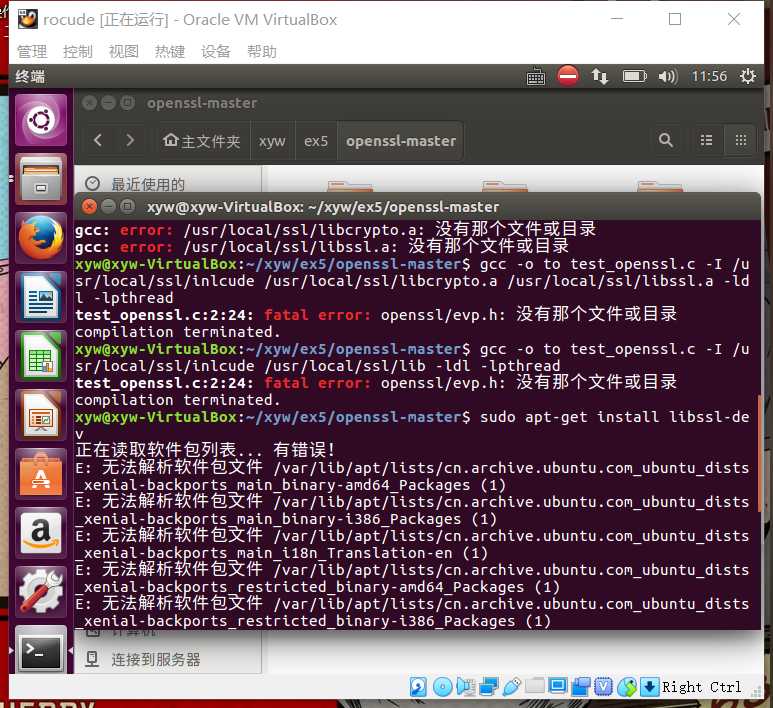Click the red no-entry indicator in top panel
The height and width of the screenshot is (708, 773).
(x=567, y=76)
